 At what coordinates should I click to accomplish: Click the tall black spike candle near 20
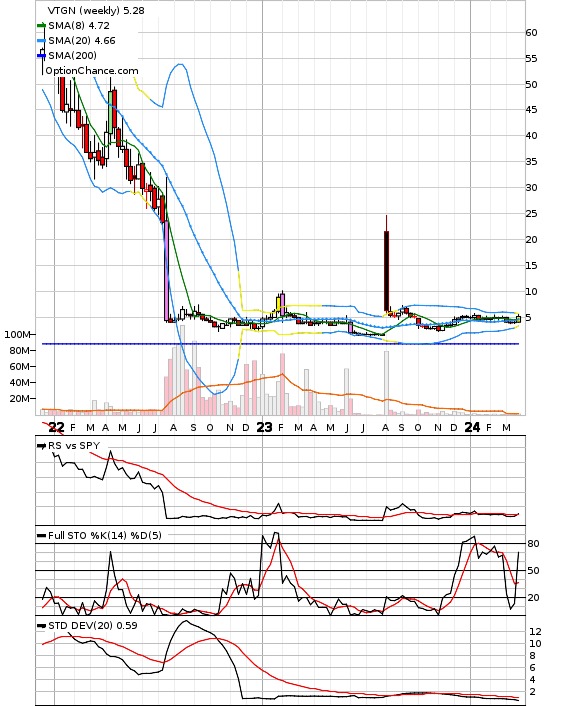[386, 270]
